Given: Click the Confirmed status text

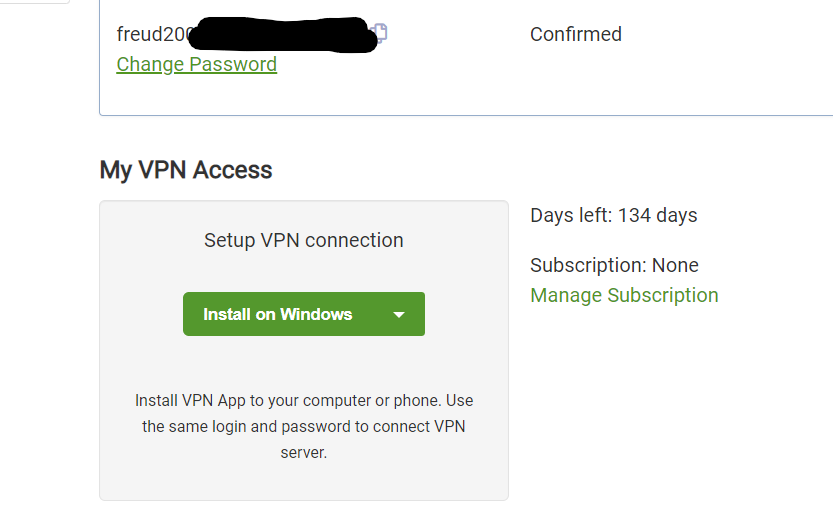Looking at the screenshot, I should click(x=575, y=34).
